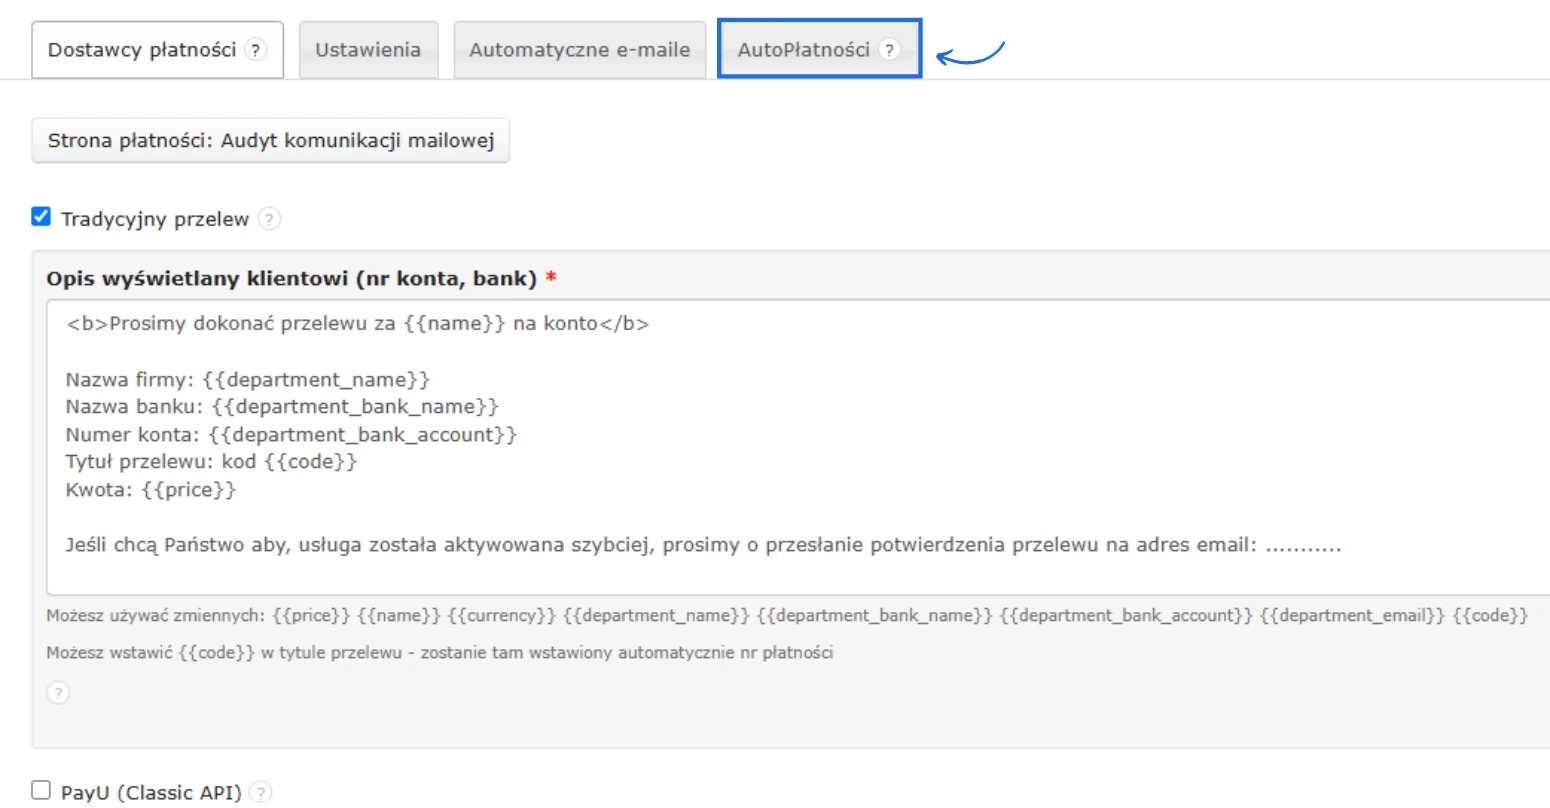This screenshot has width=1550, height=808.
Task: Open help icon next to PayU (Classic API)
Action: [x=260, y=792]
